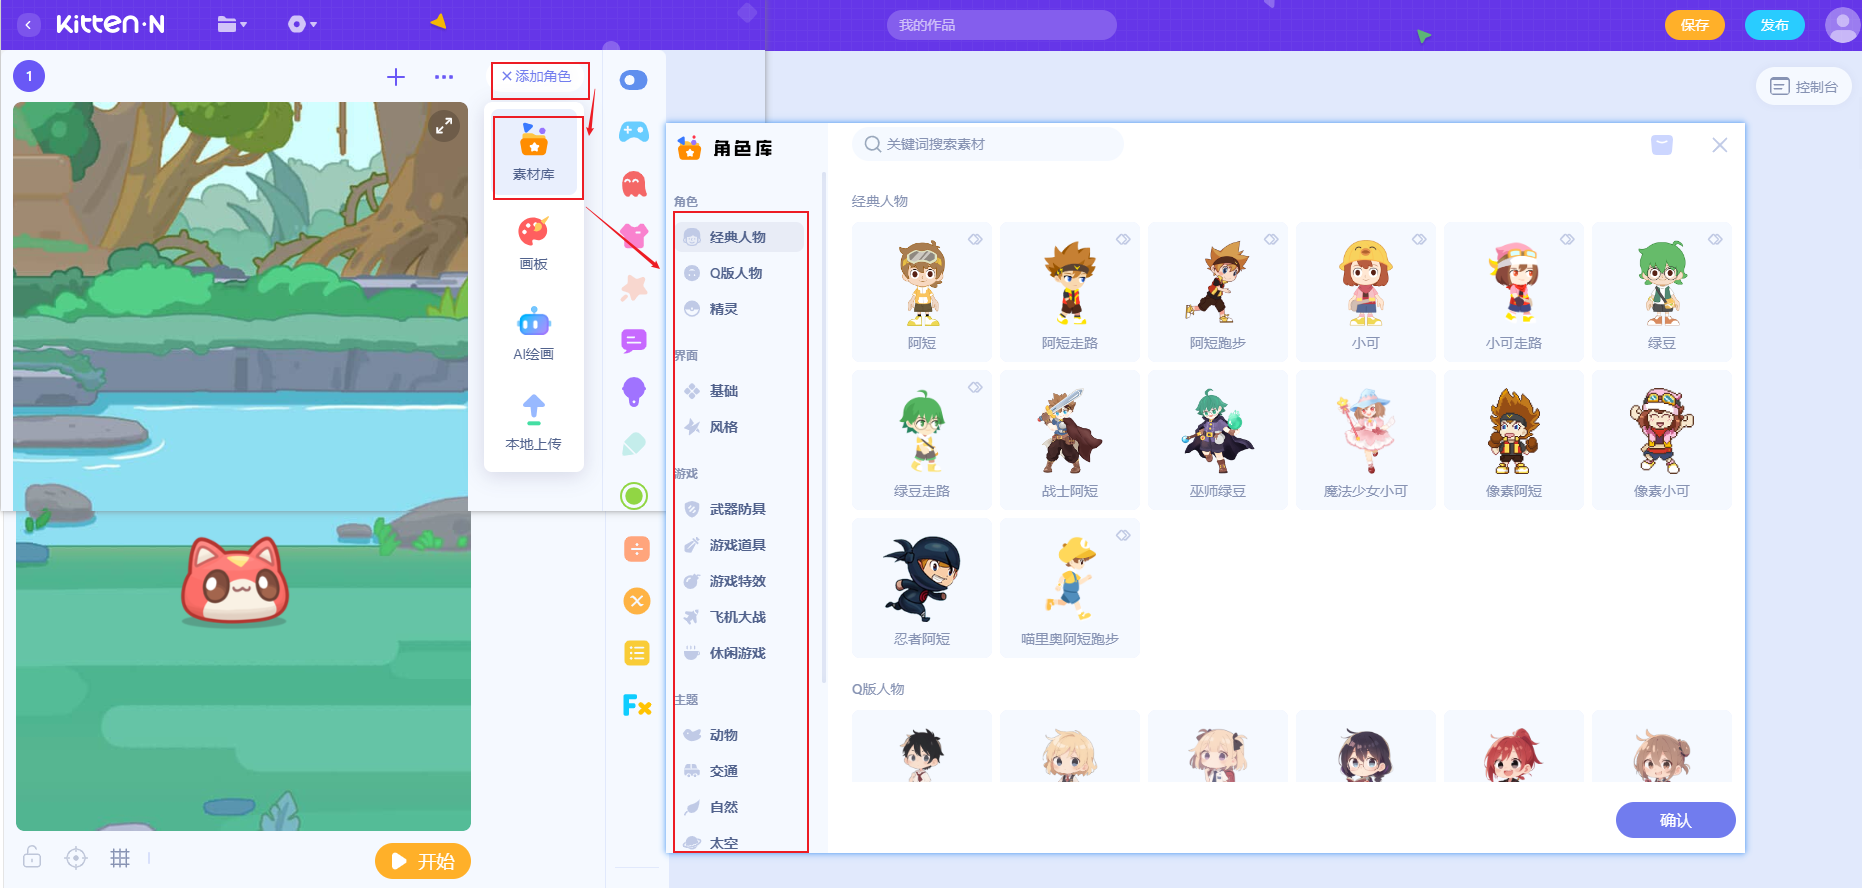
Task: Select the 游戏特效 category
Action: click(740, 581)
